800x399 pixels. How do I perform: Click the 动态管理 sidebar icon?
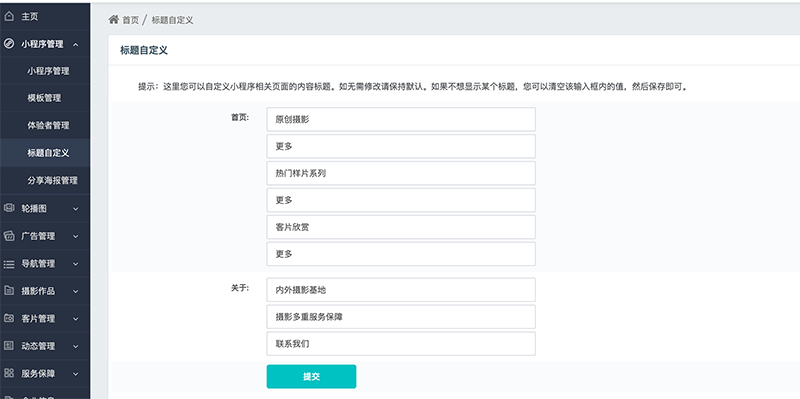tap(9, 346)
